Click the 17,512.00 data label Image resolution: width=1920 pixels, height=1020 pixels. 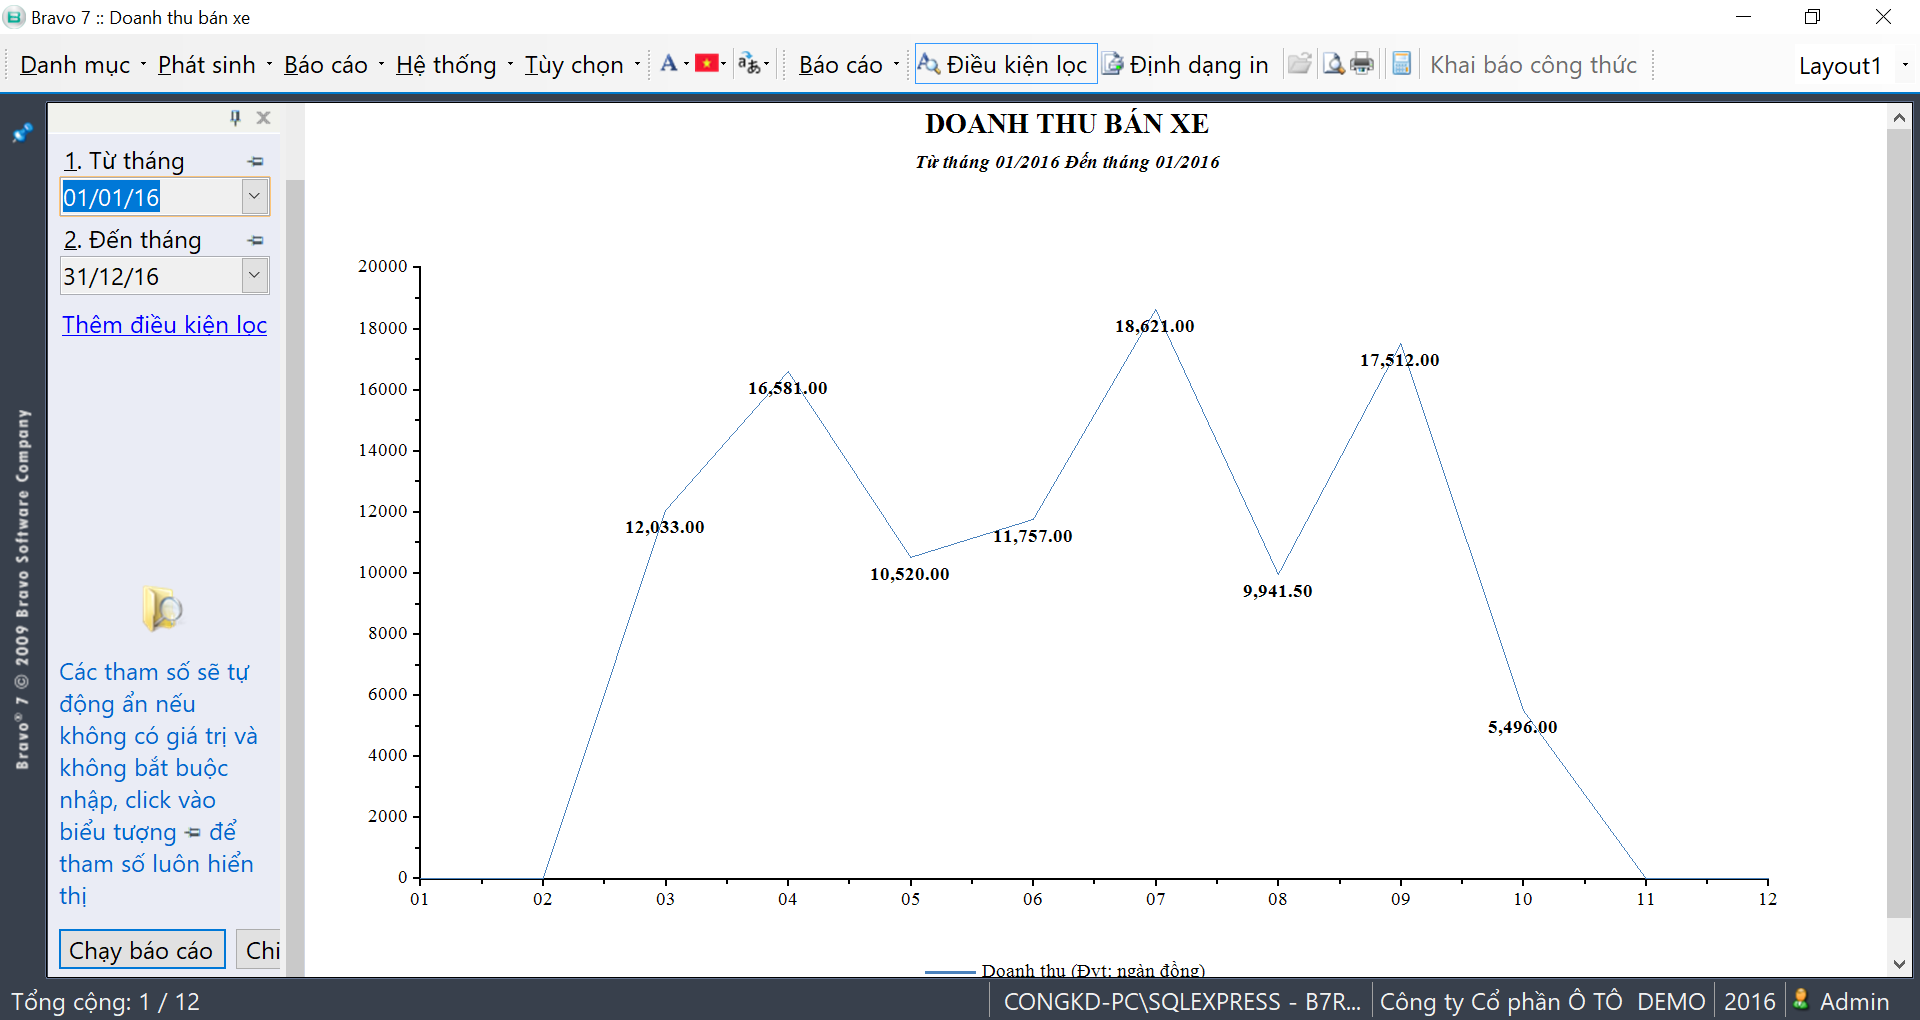click(x=1400, y=360)
